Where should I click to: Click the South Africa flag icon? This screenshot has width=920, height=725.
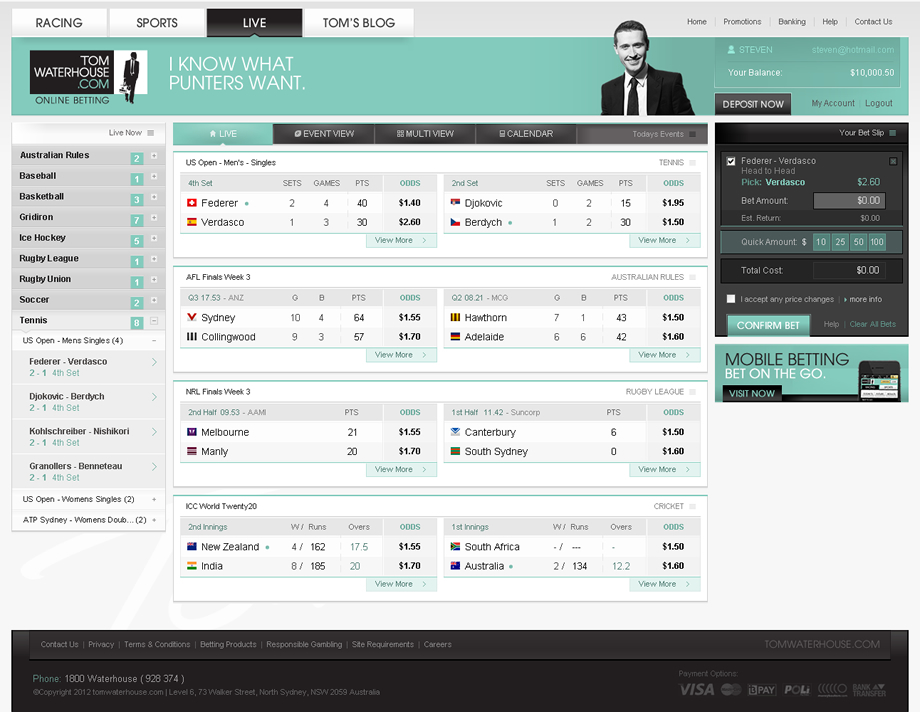pyautogui.click(x=455, y=547)
